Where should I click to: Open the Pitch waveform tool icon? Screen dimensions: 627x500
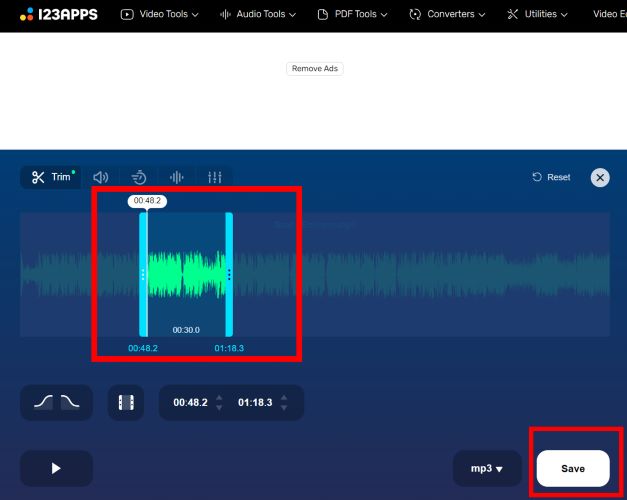[176, 177]
